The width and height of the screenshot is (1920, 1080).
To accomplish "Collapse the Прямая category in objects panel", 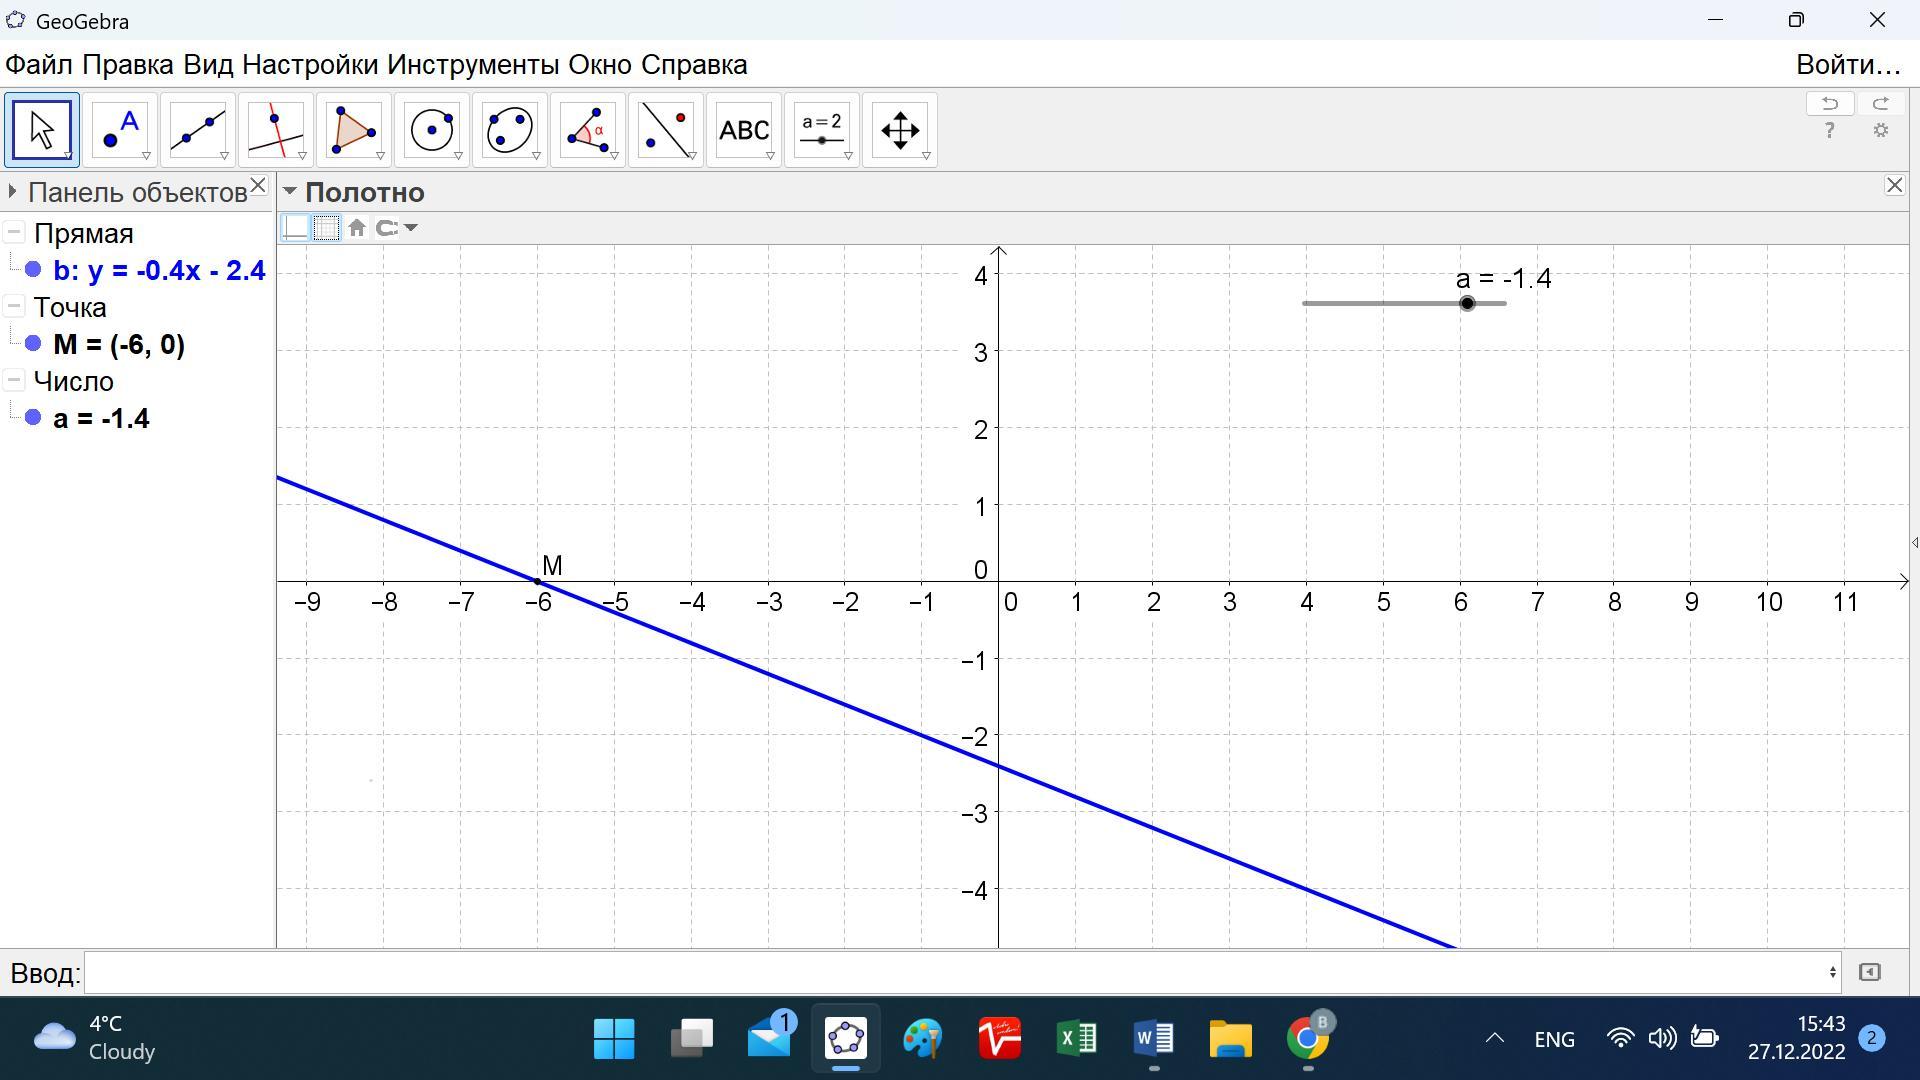I will (x=14, y=233).
